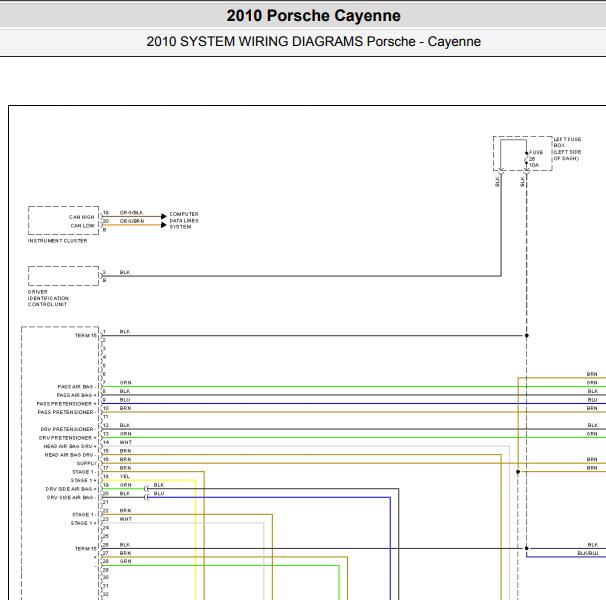This screenshot has width=606, height=600.
Task: Click the "LEFT FUSE BOX" label
Action: pos(567,149)
